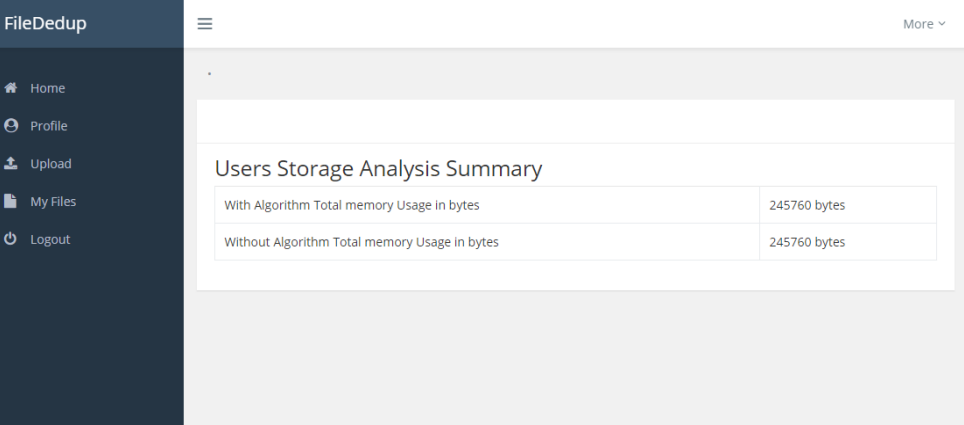Click the Logout power icon

click(x=11, y=239)
